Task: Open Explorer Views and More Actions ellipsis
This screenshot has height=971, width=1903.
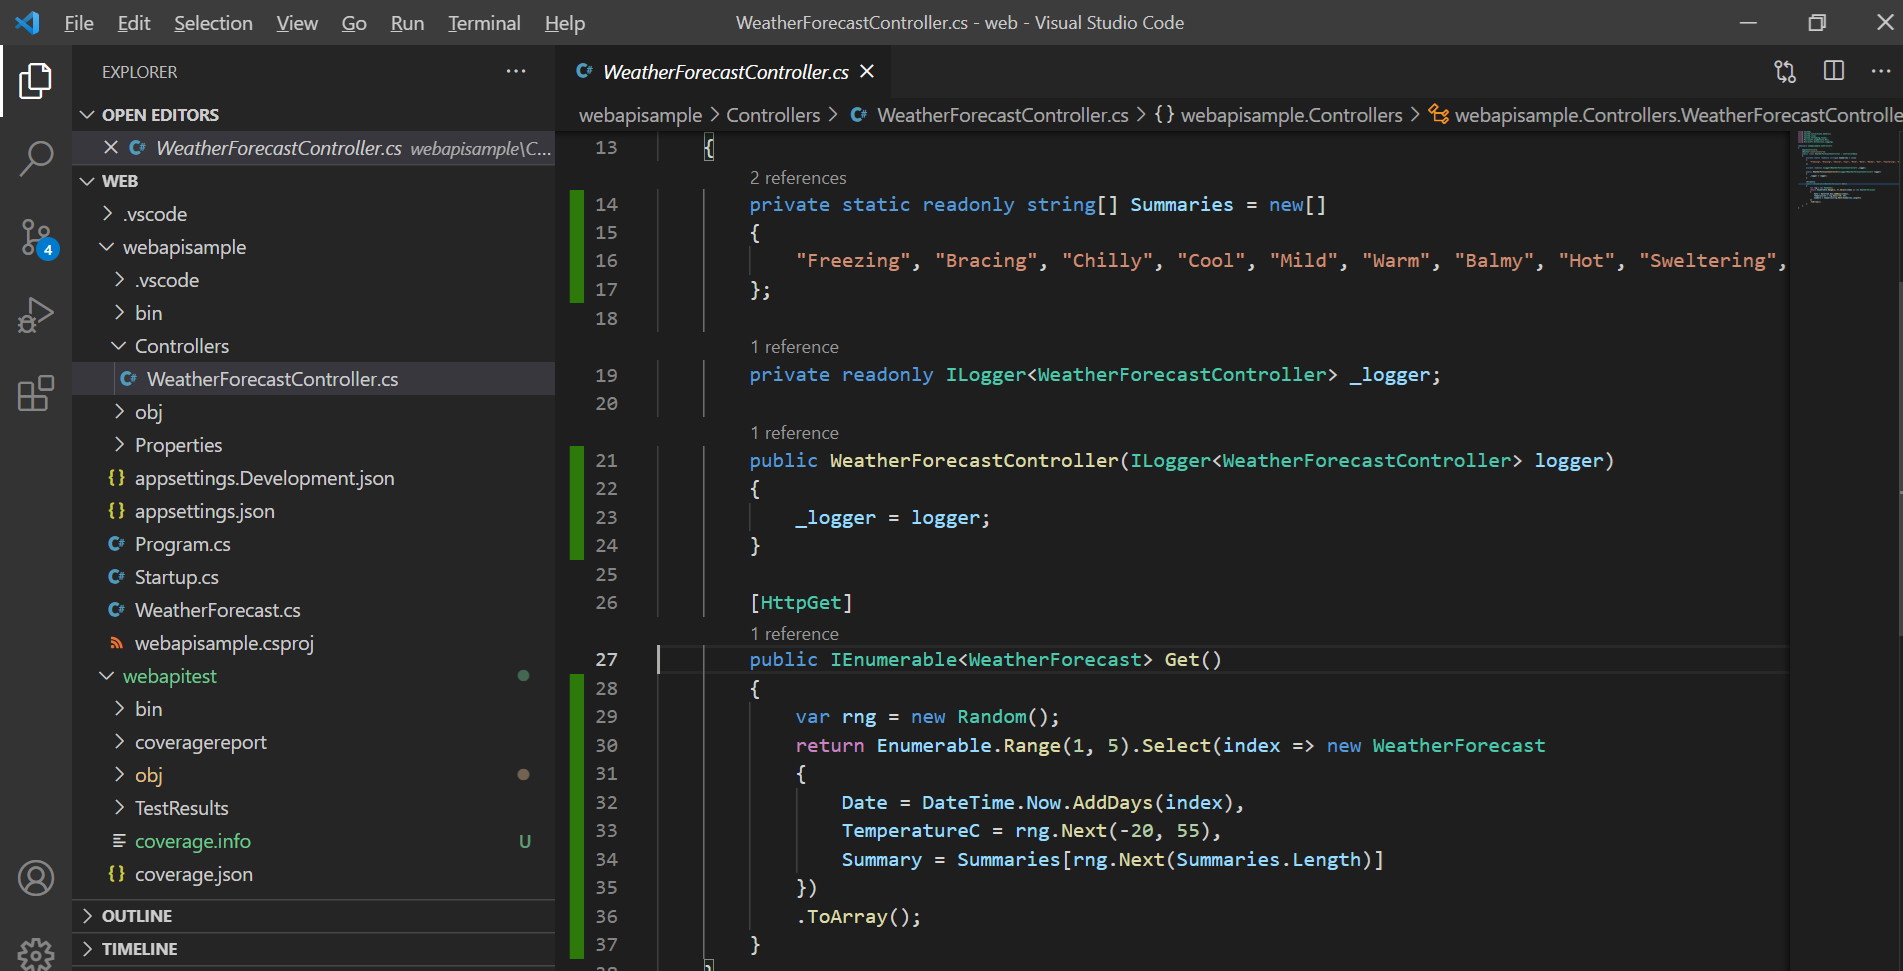Action: point(516,71)
